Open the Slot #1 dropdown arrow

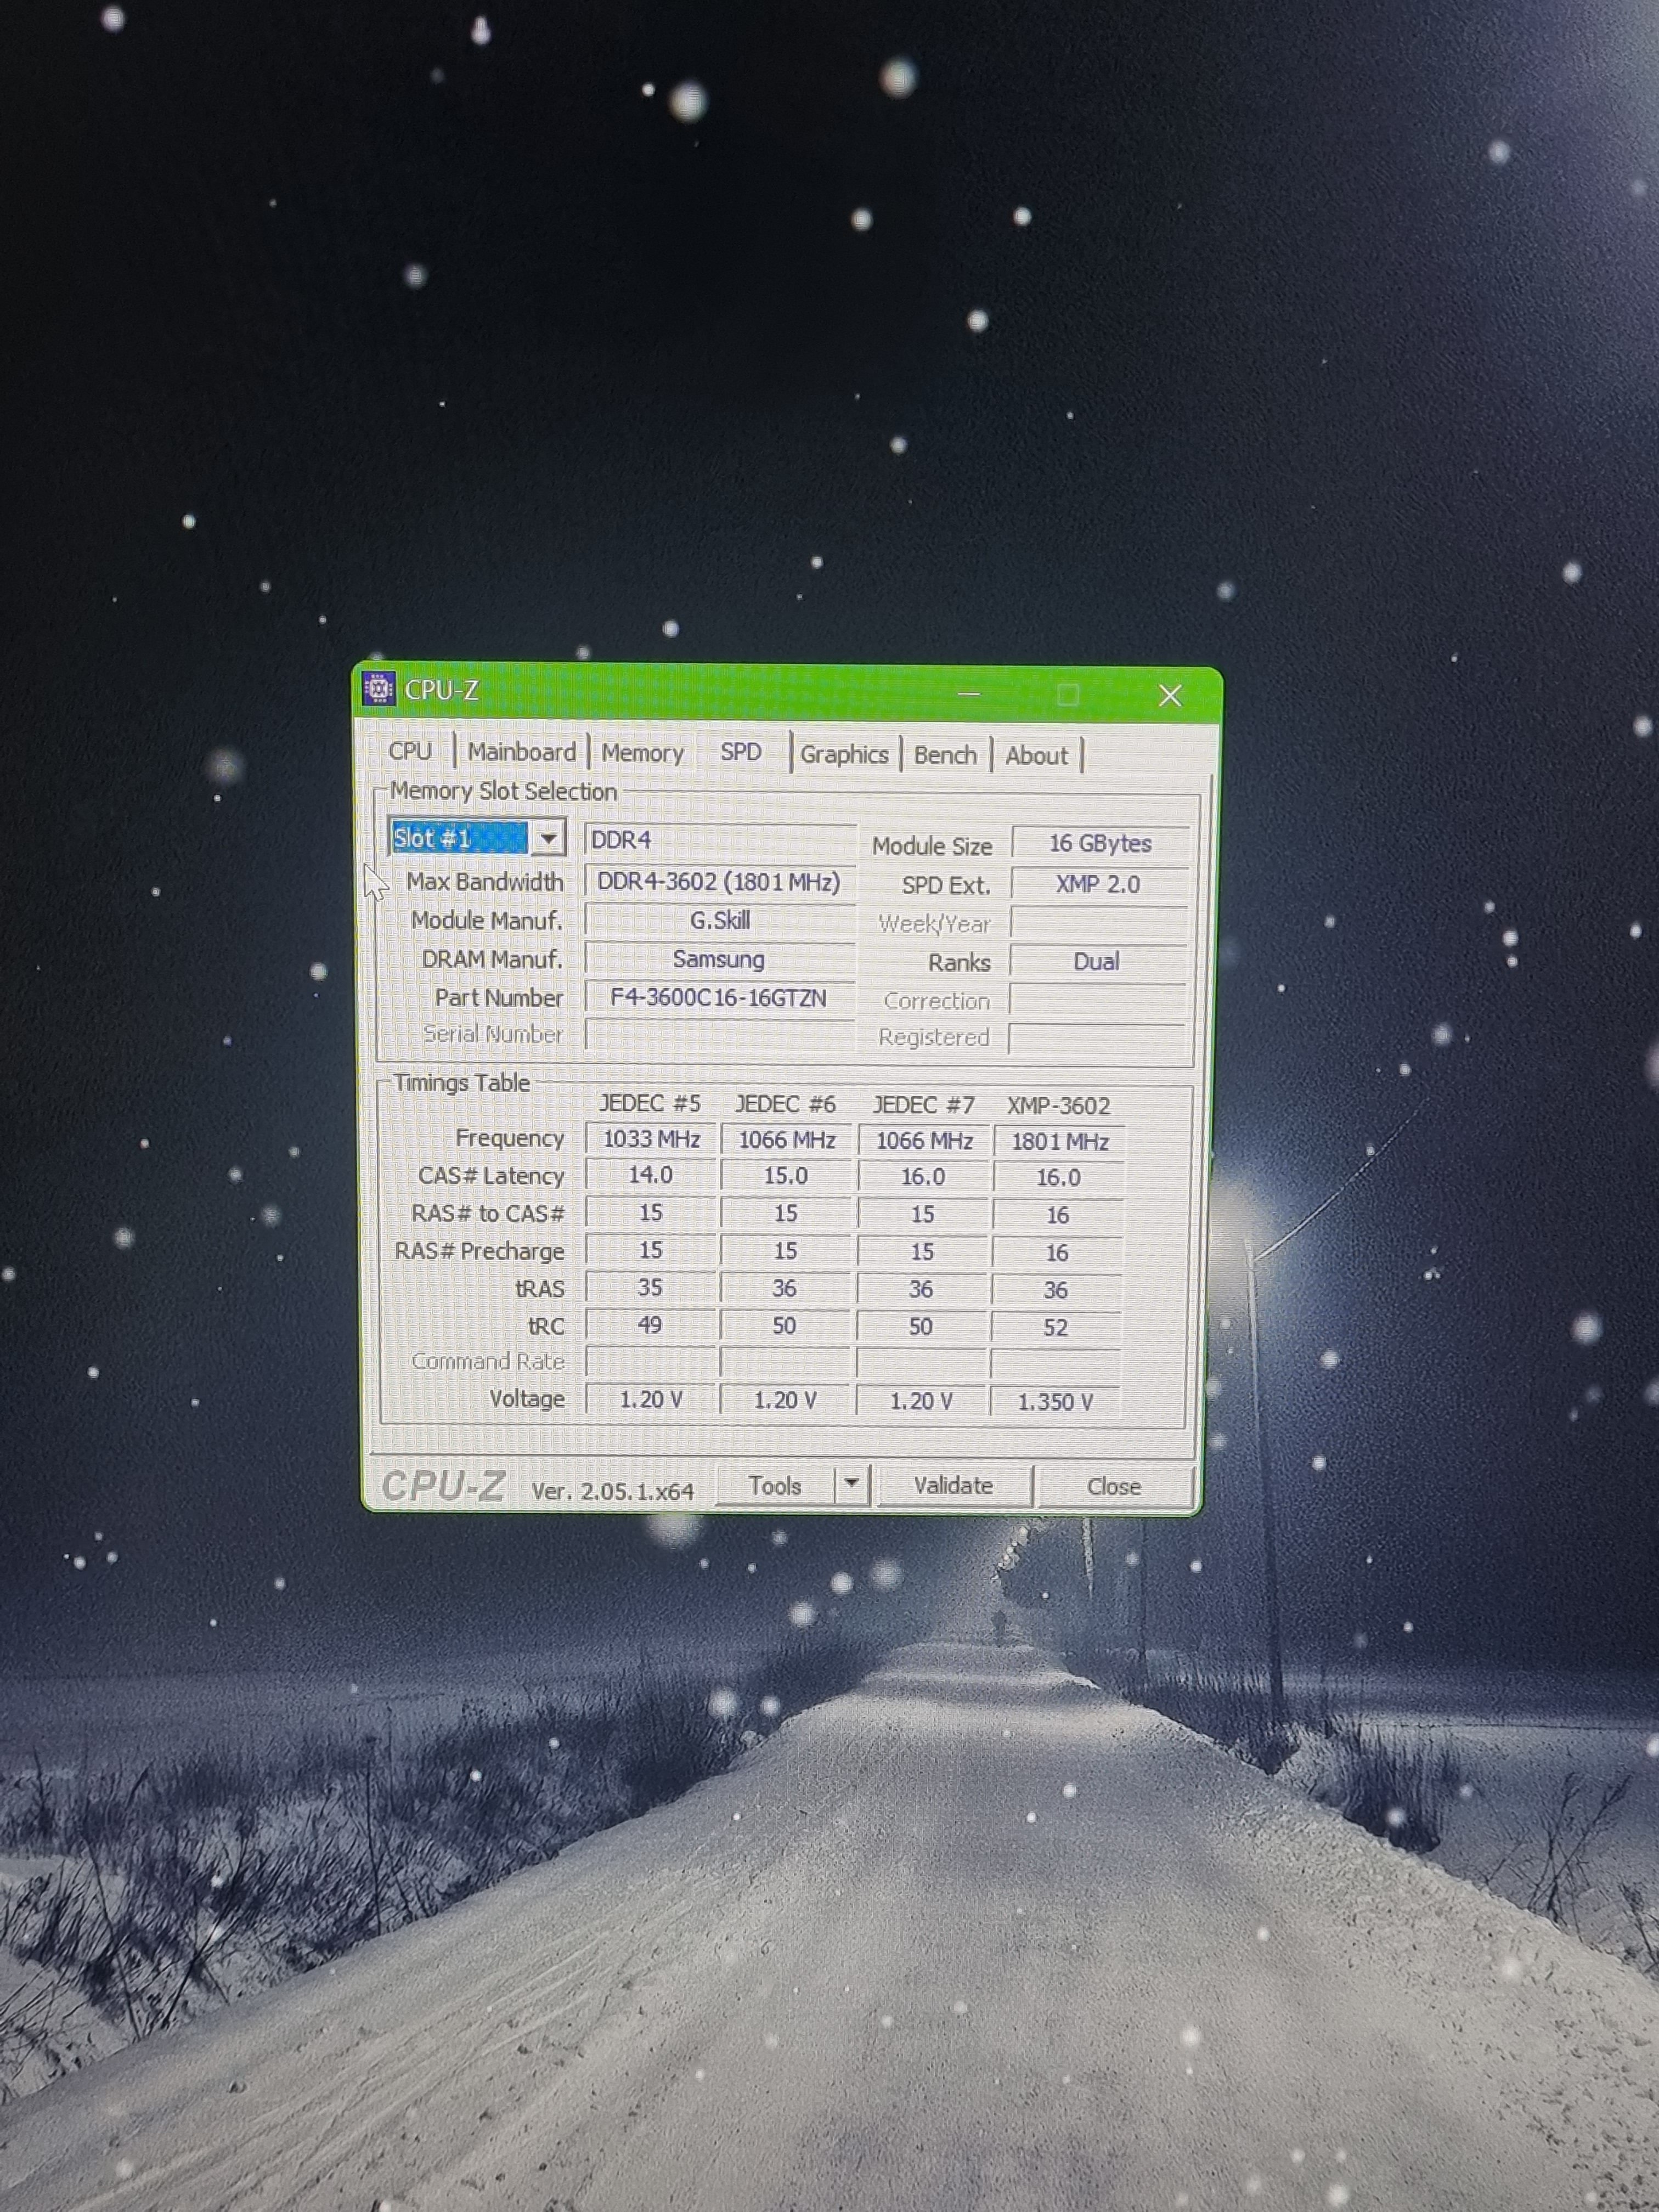point(548,838)
